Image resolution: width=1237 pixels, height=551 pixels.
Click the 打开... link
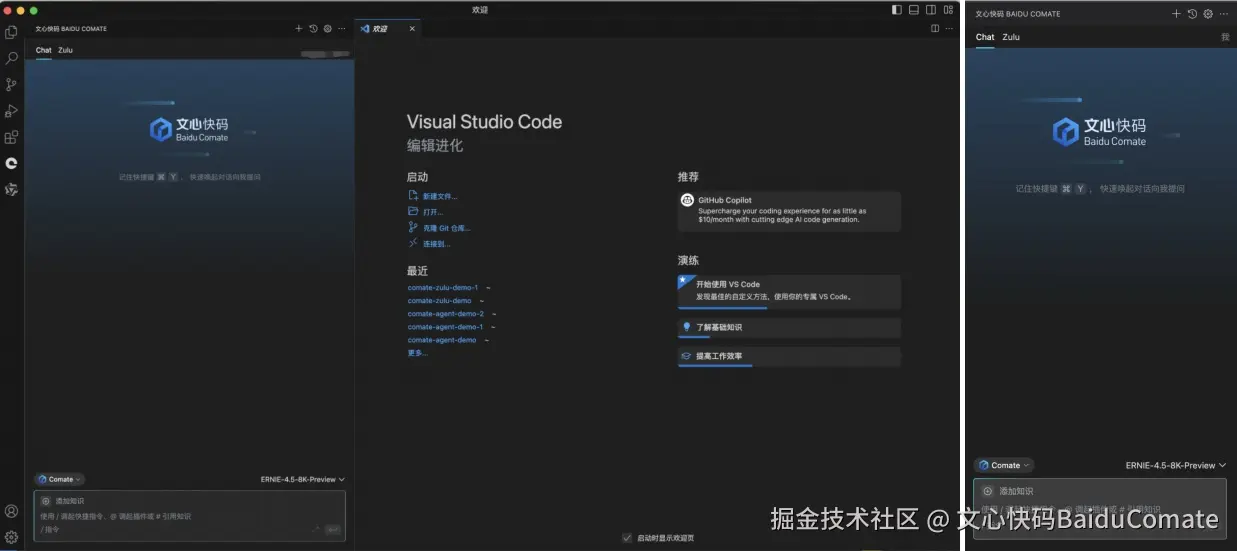tap(433, 212)
